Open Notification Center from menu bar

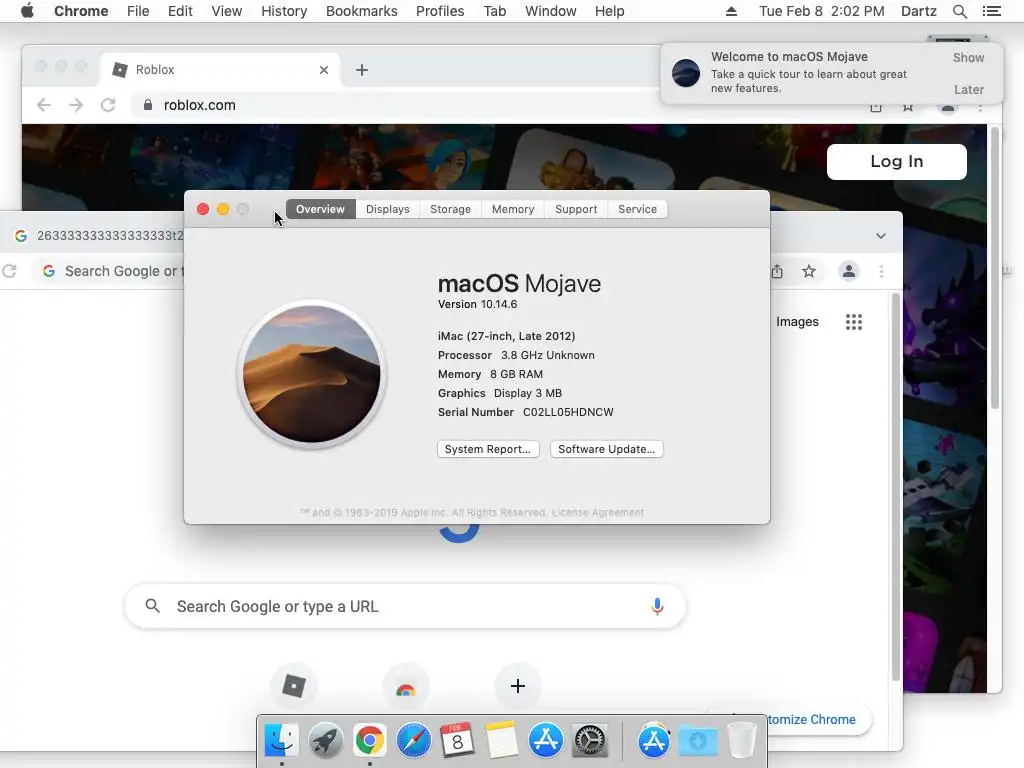point(991,11)
